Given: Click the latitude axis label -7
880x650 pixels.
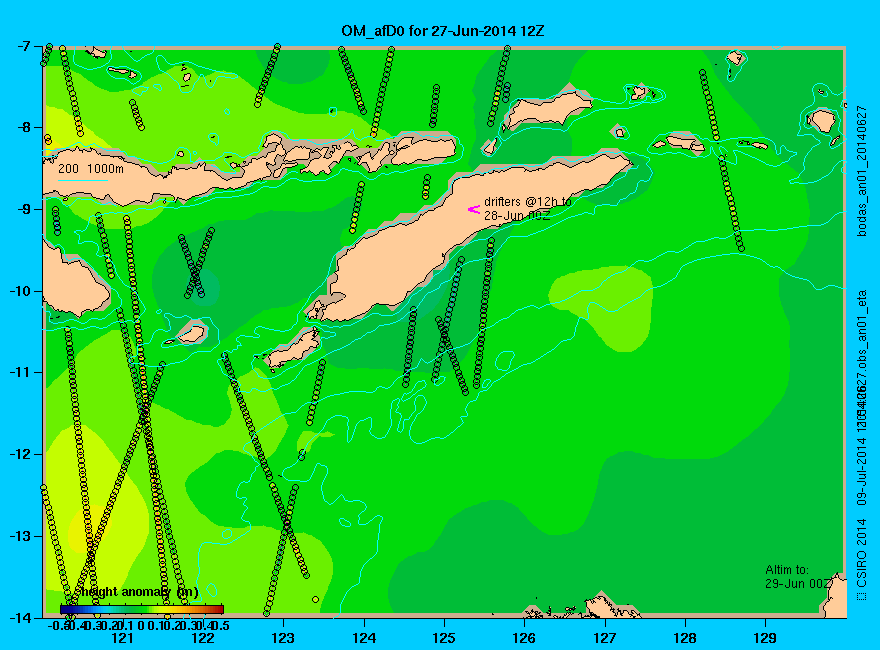Looking at the screenshot, I should [x=25, y=46].
